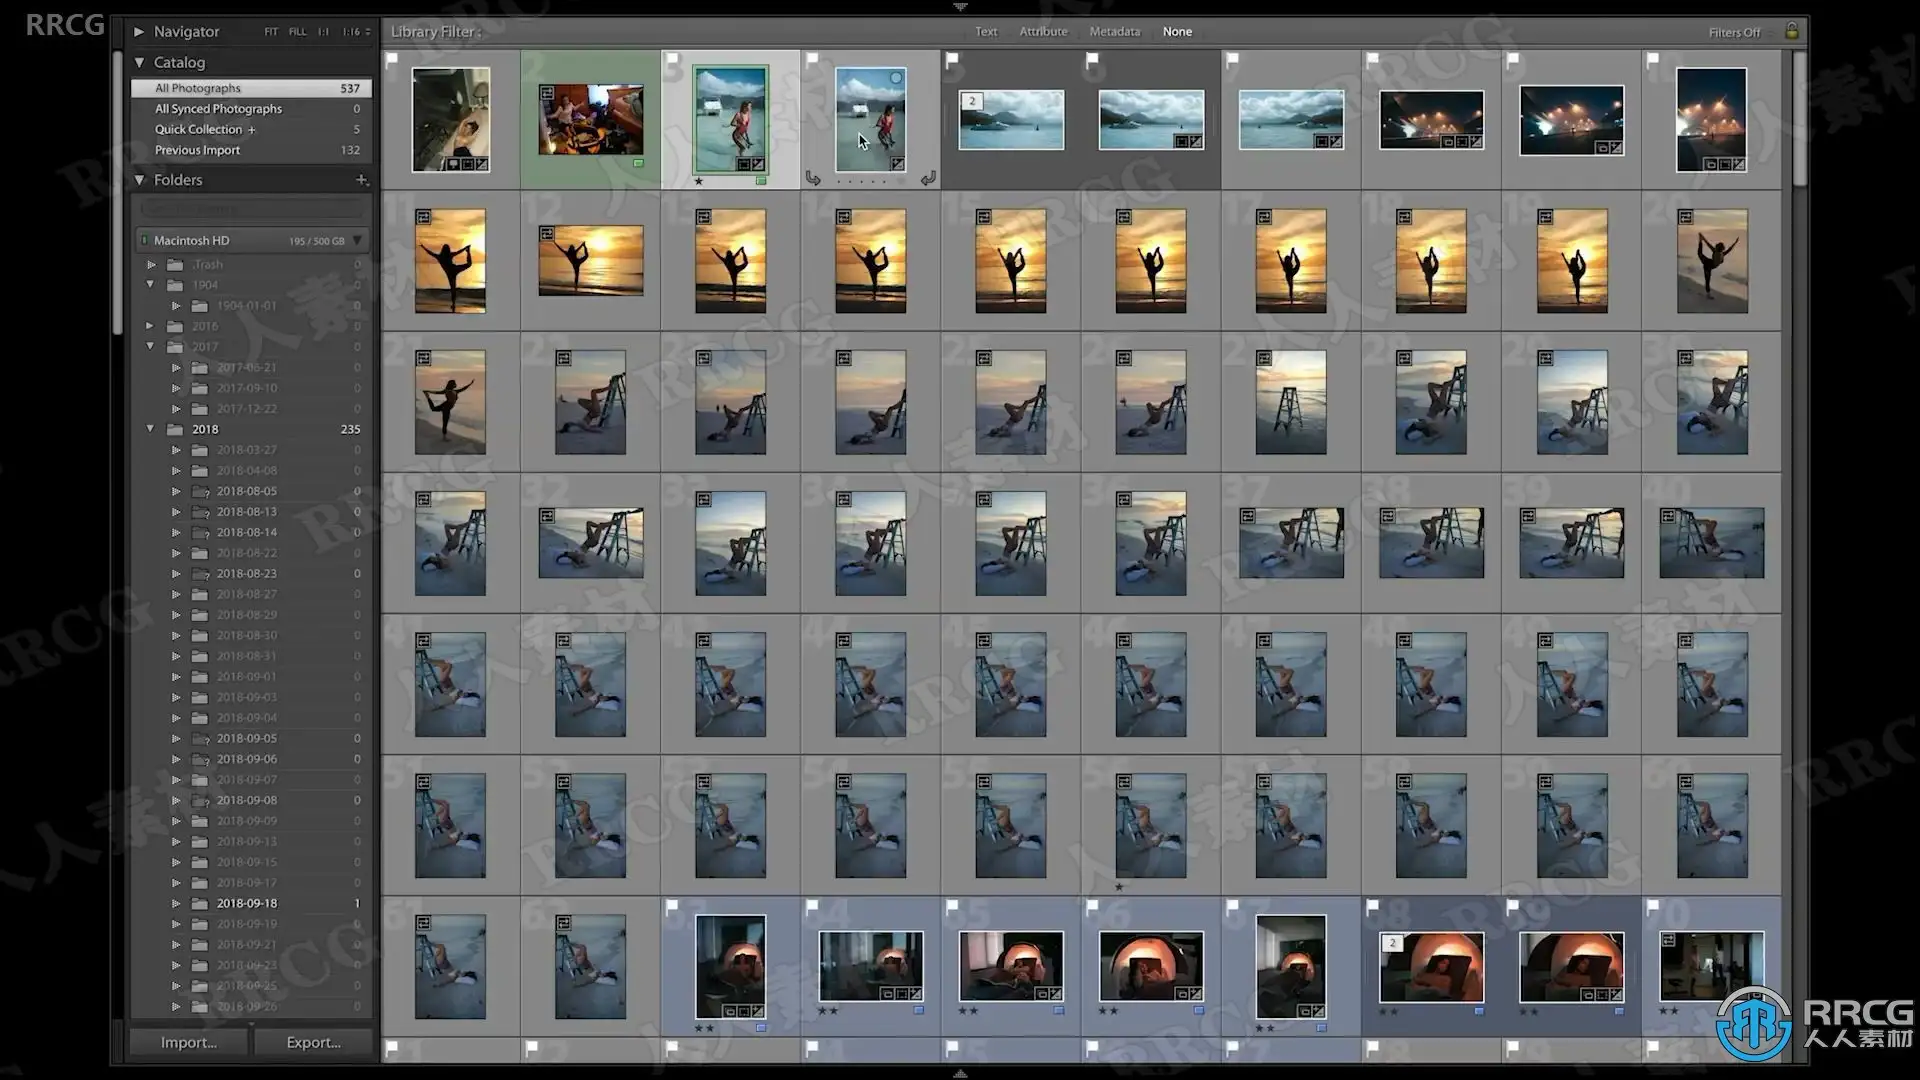Viewport: 1920px width, 1080px height.
Task: Expand the .Trash folder
Action: point(152,265)
